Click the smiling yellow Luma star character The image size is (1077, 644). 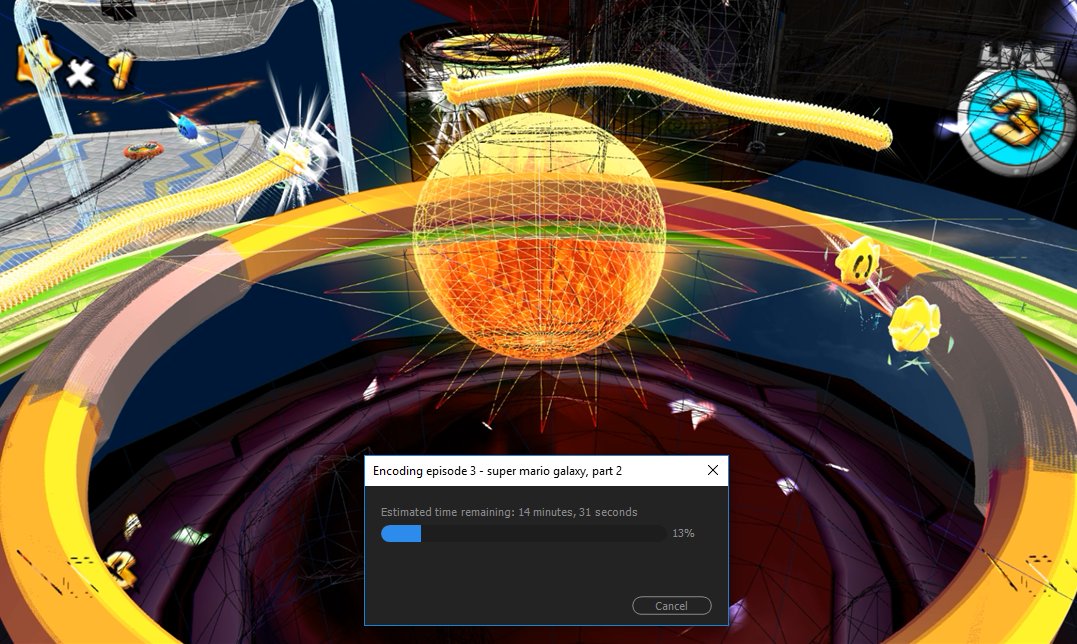(858, 261)
